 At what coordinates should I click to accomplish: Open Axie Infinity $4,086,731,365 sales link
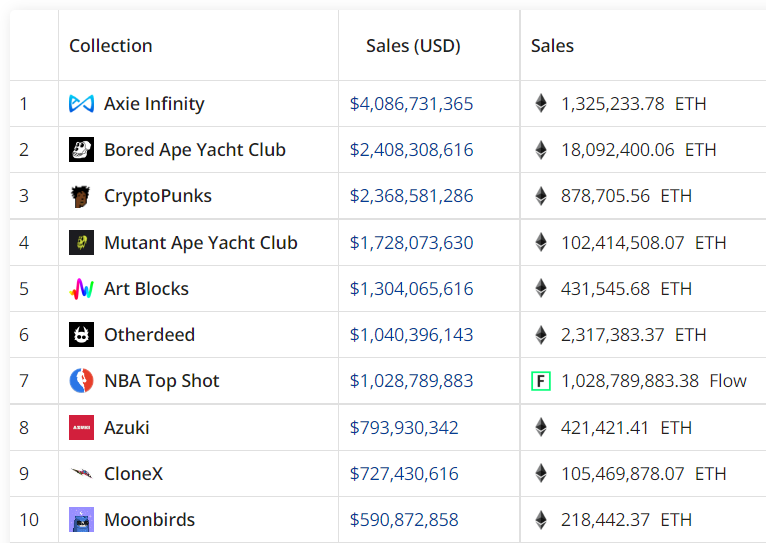tap(411, 104)
